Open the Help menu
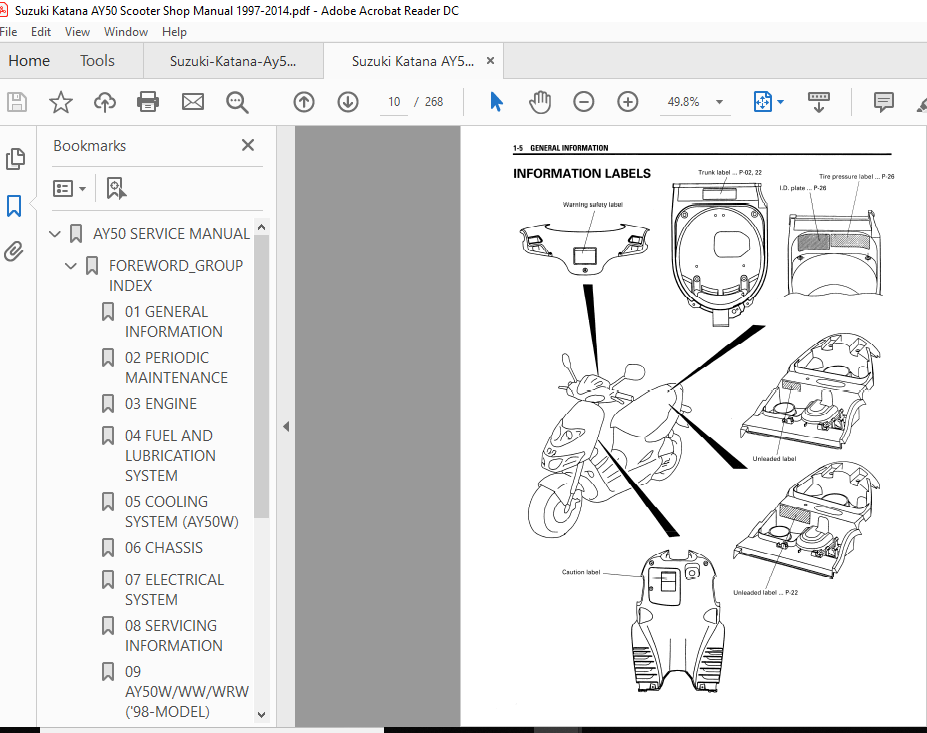927x733 pixels. click(x=174, y=32)
